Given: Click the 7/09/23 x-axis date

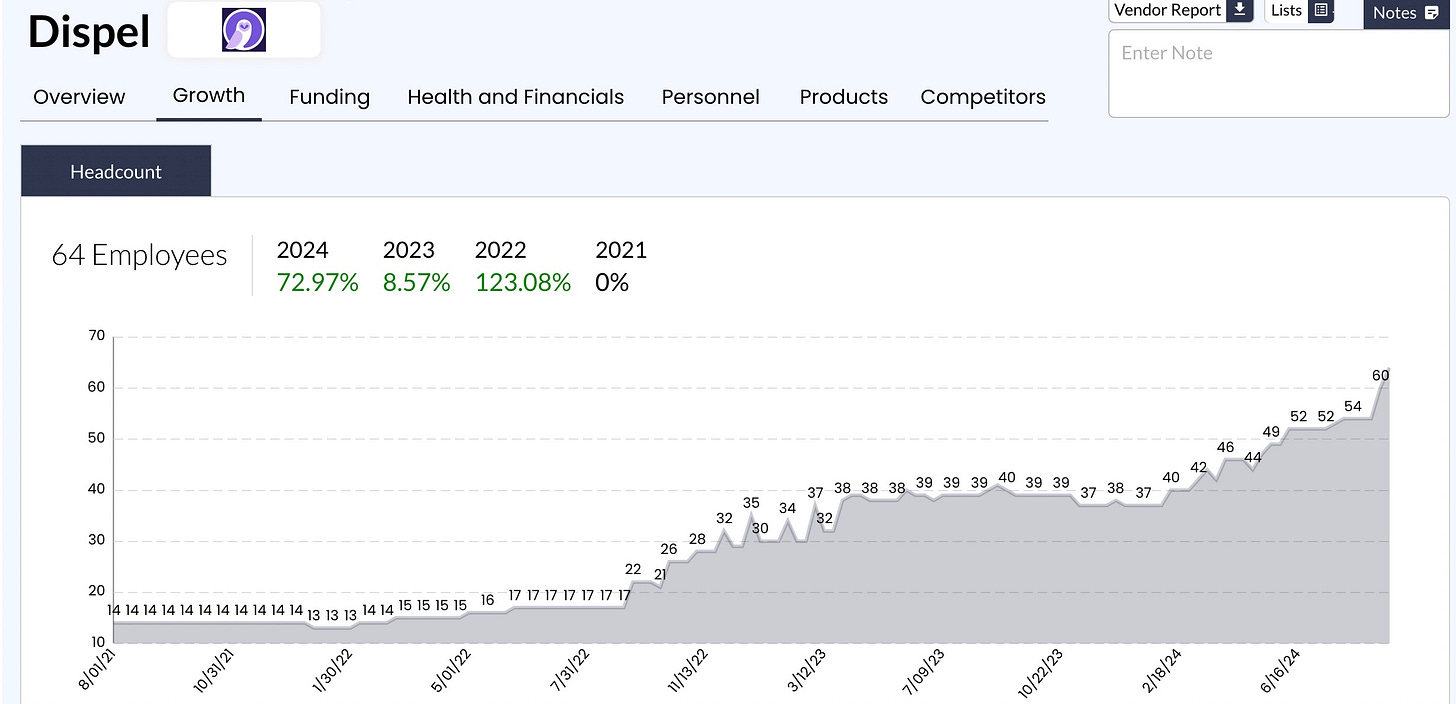Looking at the screenshot, I should [x=924, y=670].
